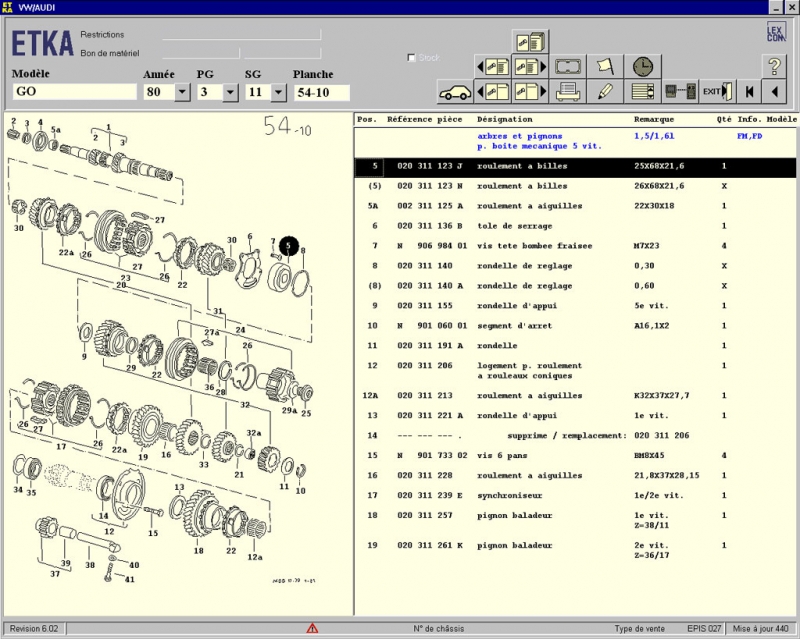Viewport: 800px width, 639px height.
Task: Click the question mark help icon
Action: (x=774, y=67)
